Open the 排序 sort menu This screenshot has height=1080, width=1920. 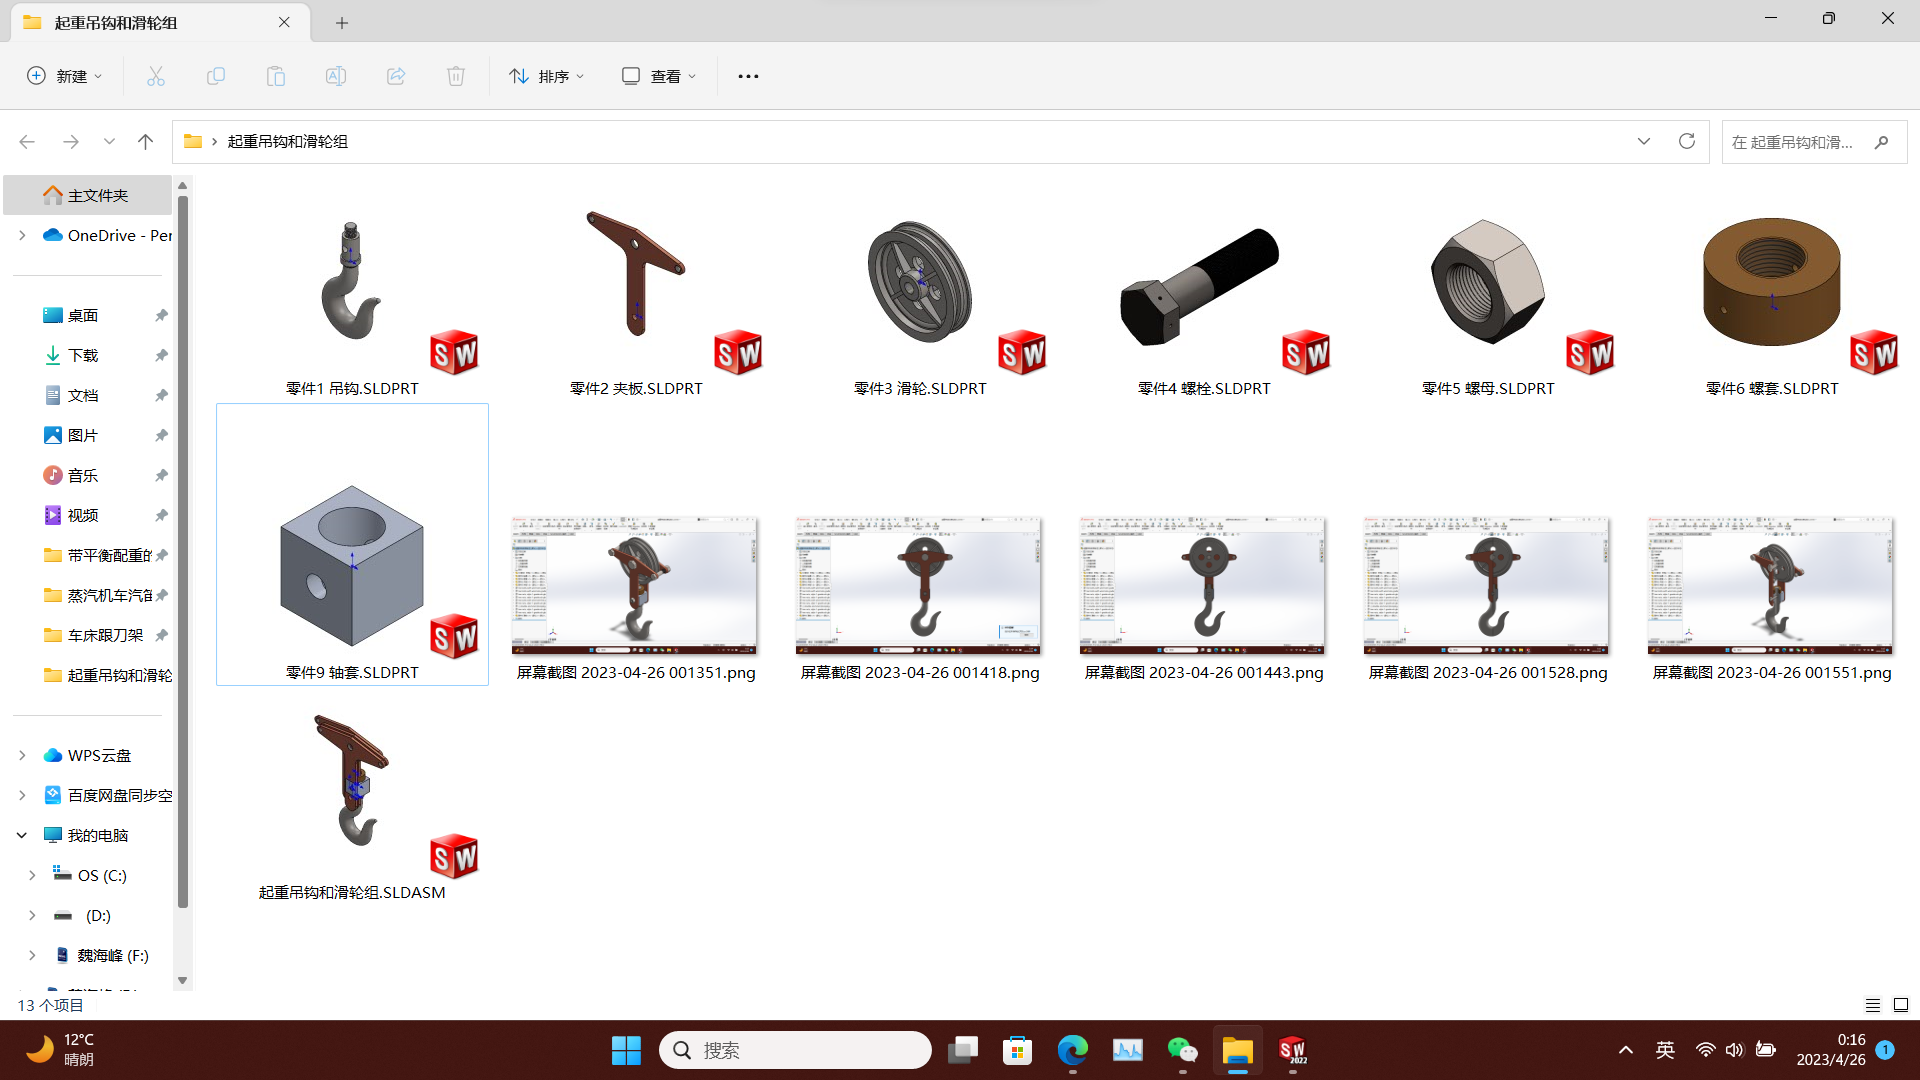click(x=546, y=76)
